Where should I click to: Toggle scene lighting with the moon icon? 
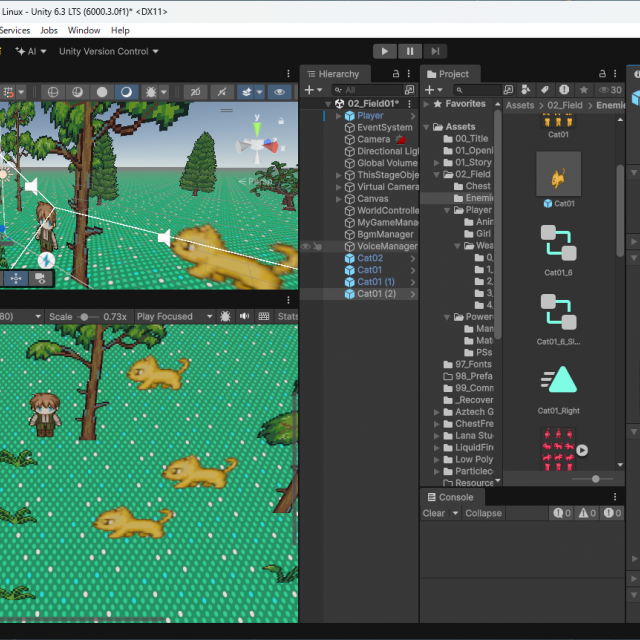[x=126, y=92]
